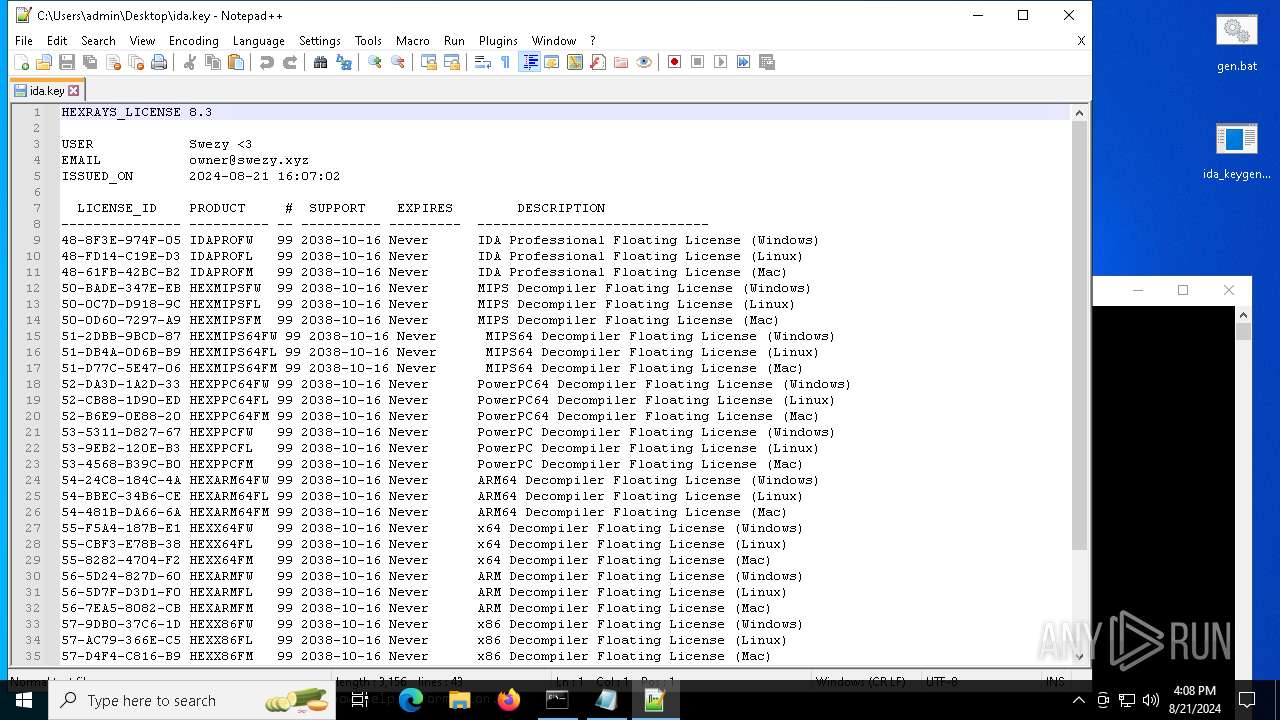Open the Macro menu
The image size is (1280, 720).
(412, 41)
